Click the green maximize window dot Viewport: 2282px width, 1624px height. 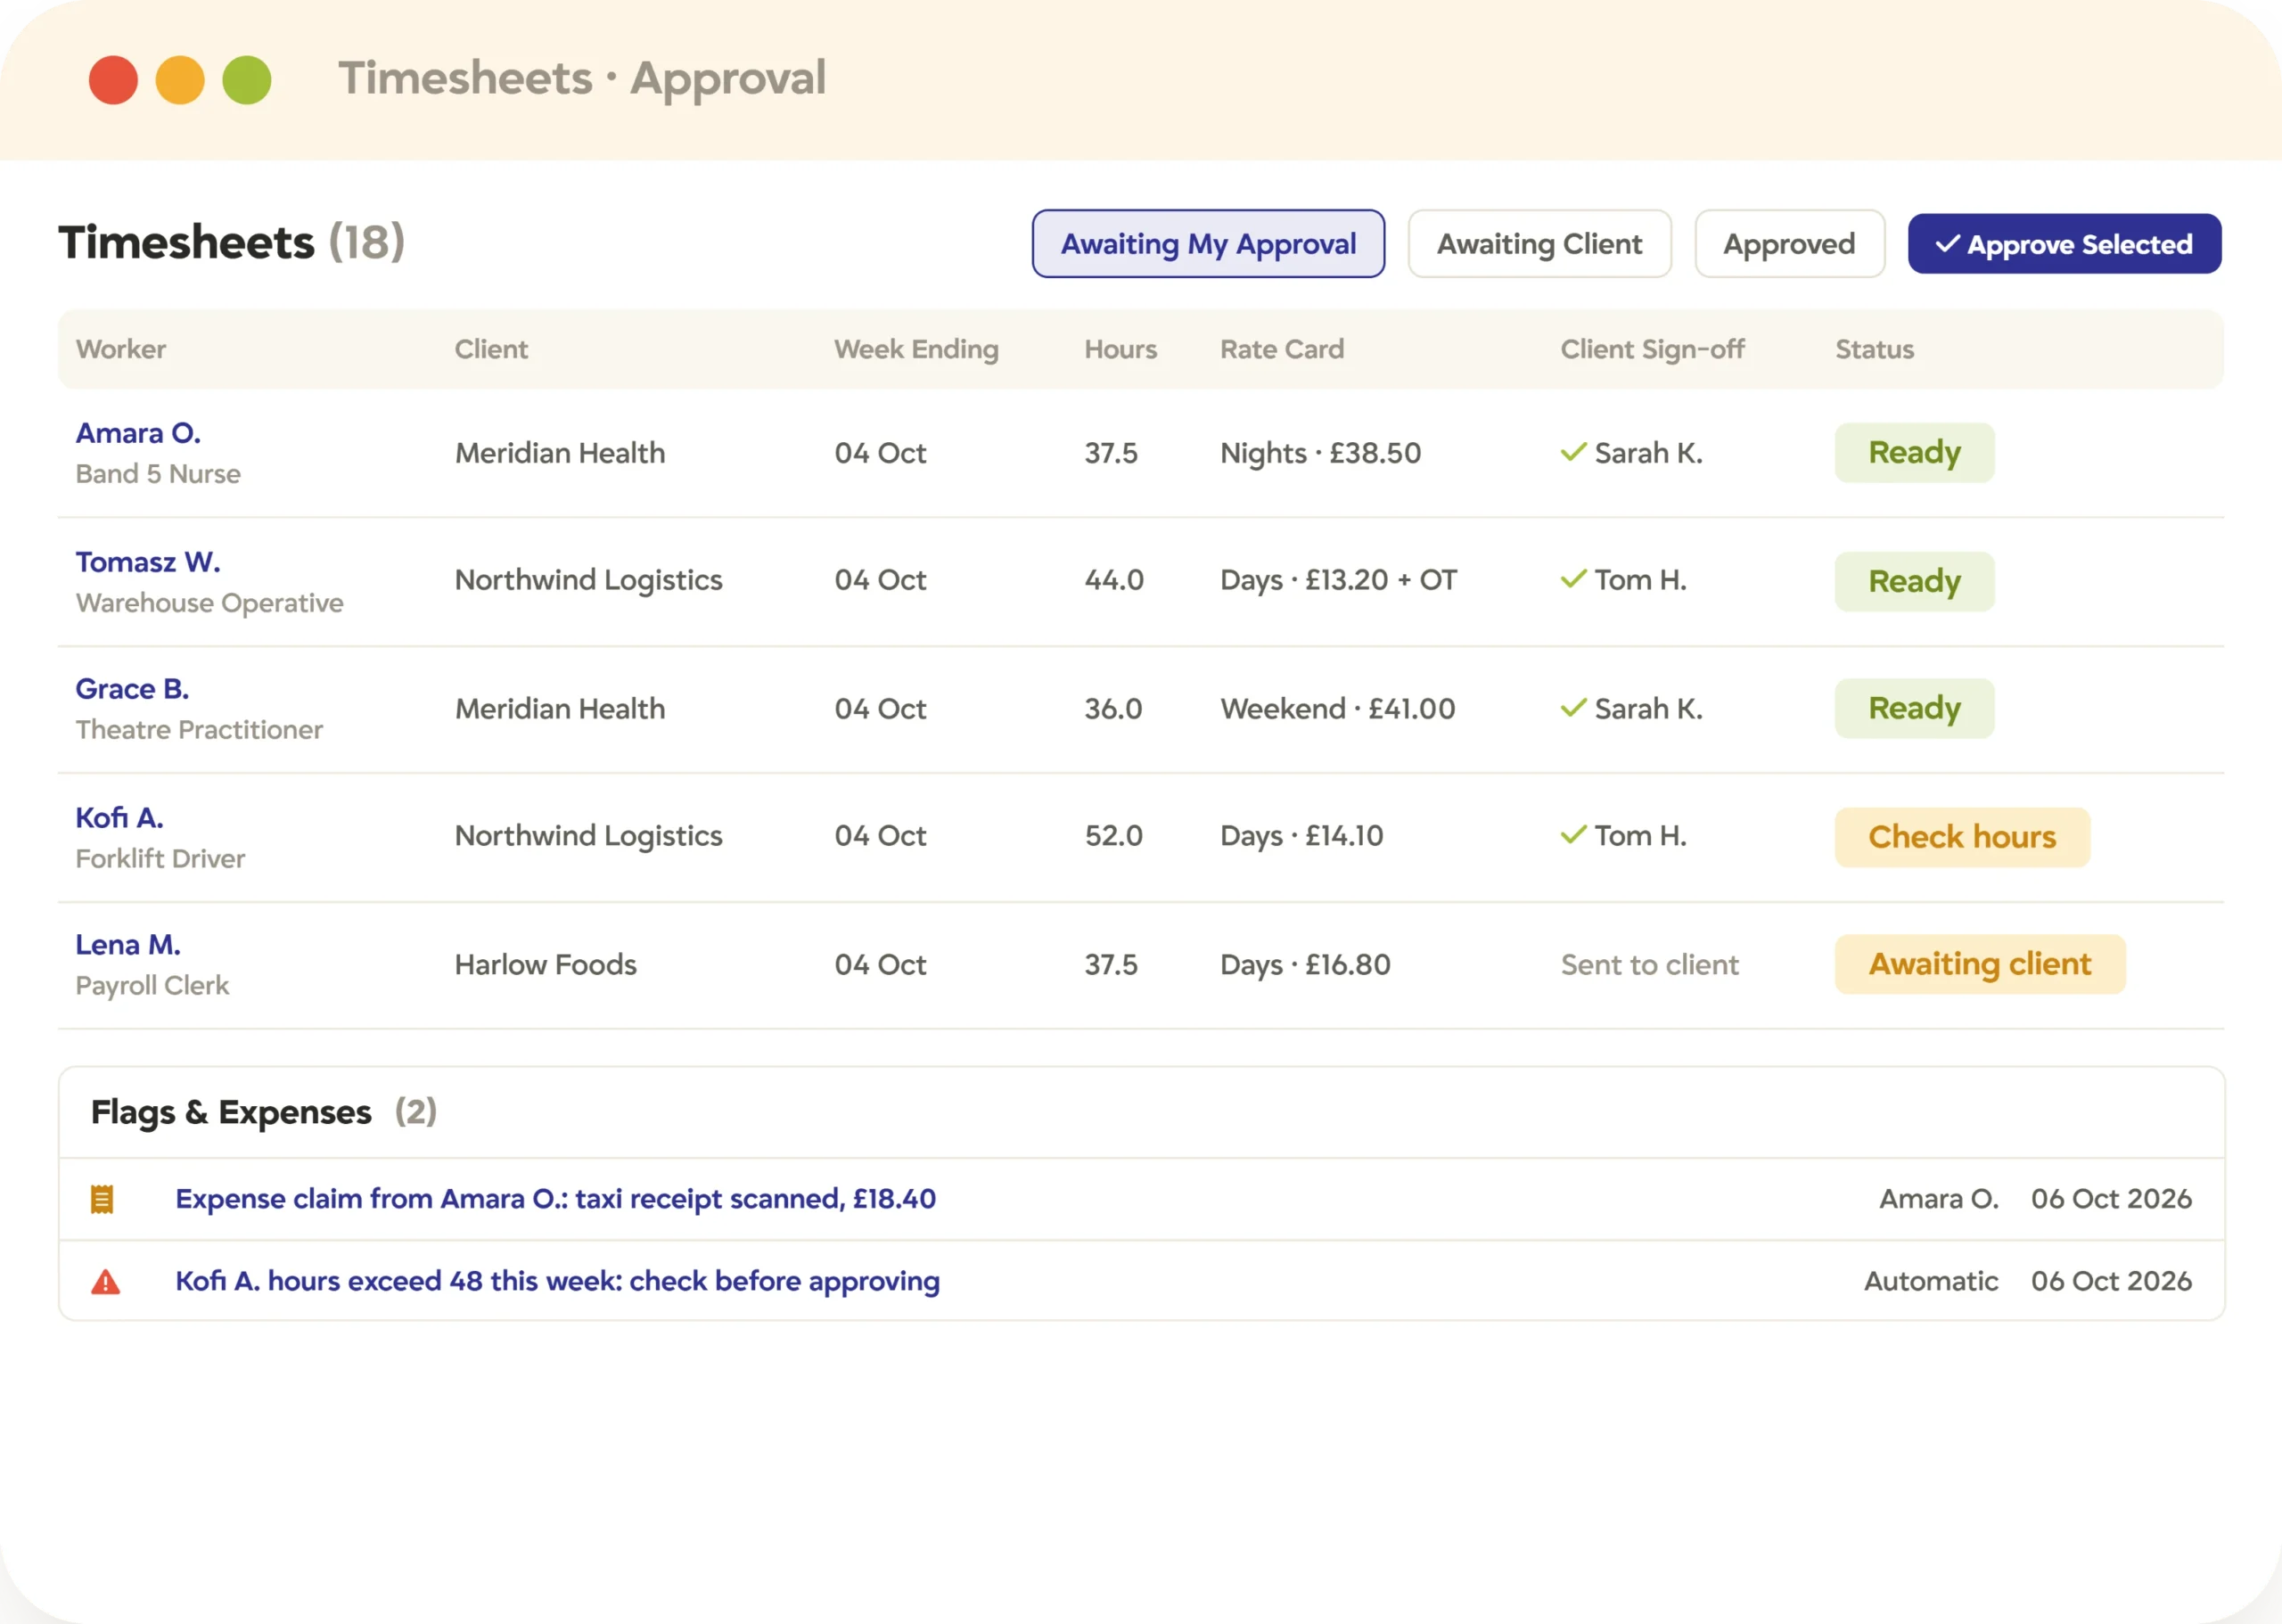click(247, 80)
